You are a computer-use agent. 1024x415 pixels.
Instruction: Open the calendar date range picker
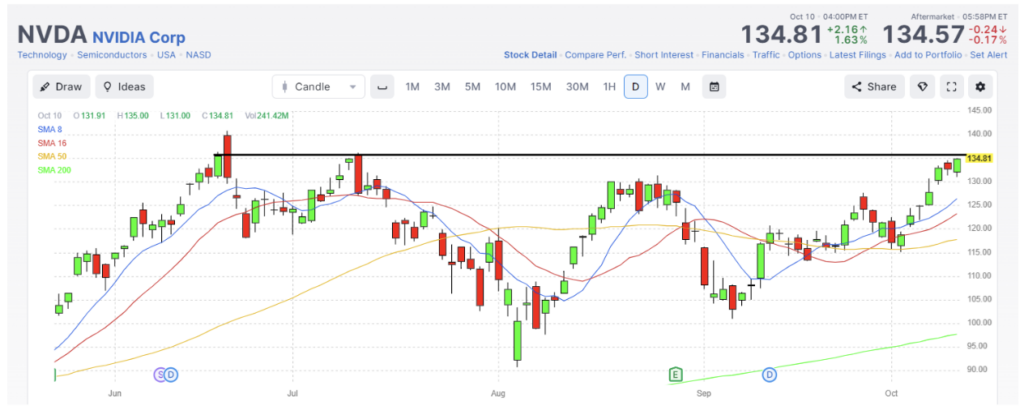point(714,87)
